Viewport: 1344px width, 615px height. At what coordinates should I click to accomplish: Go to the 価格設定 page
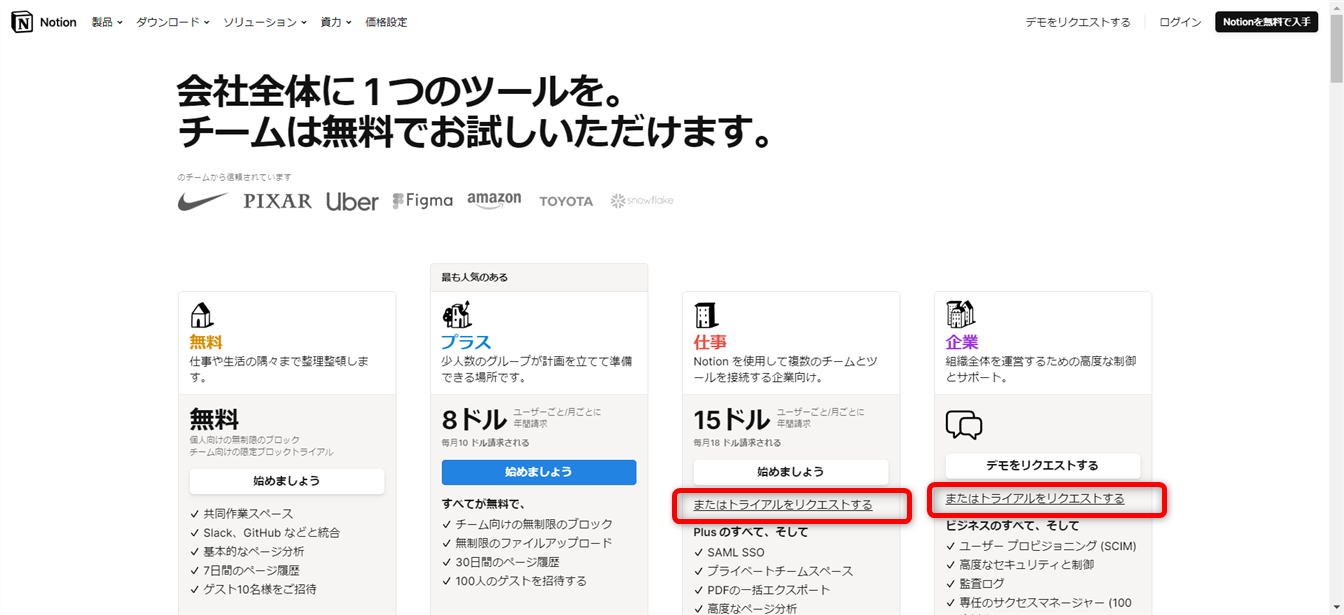point(386,22)
